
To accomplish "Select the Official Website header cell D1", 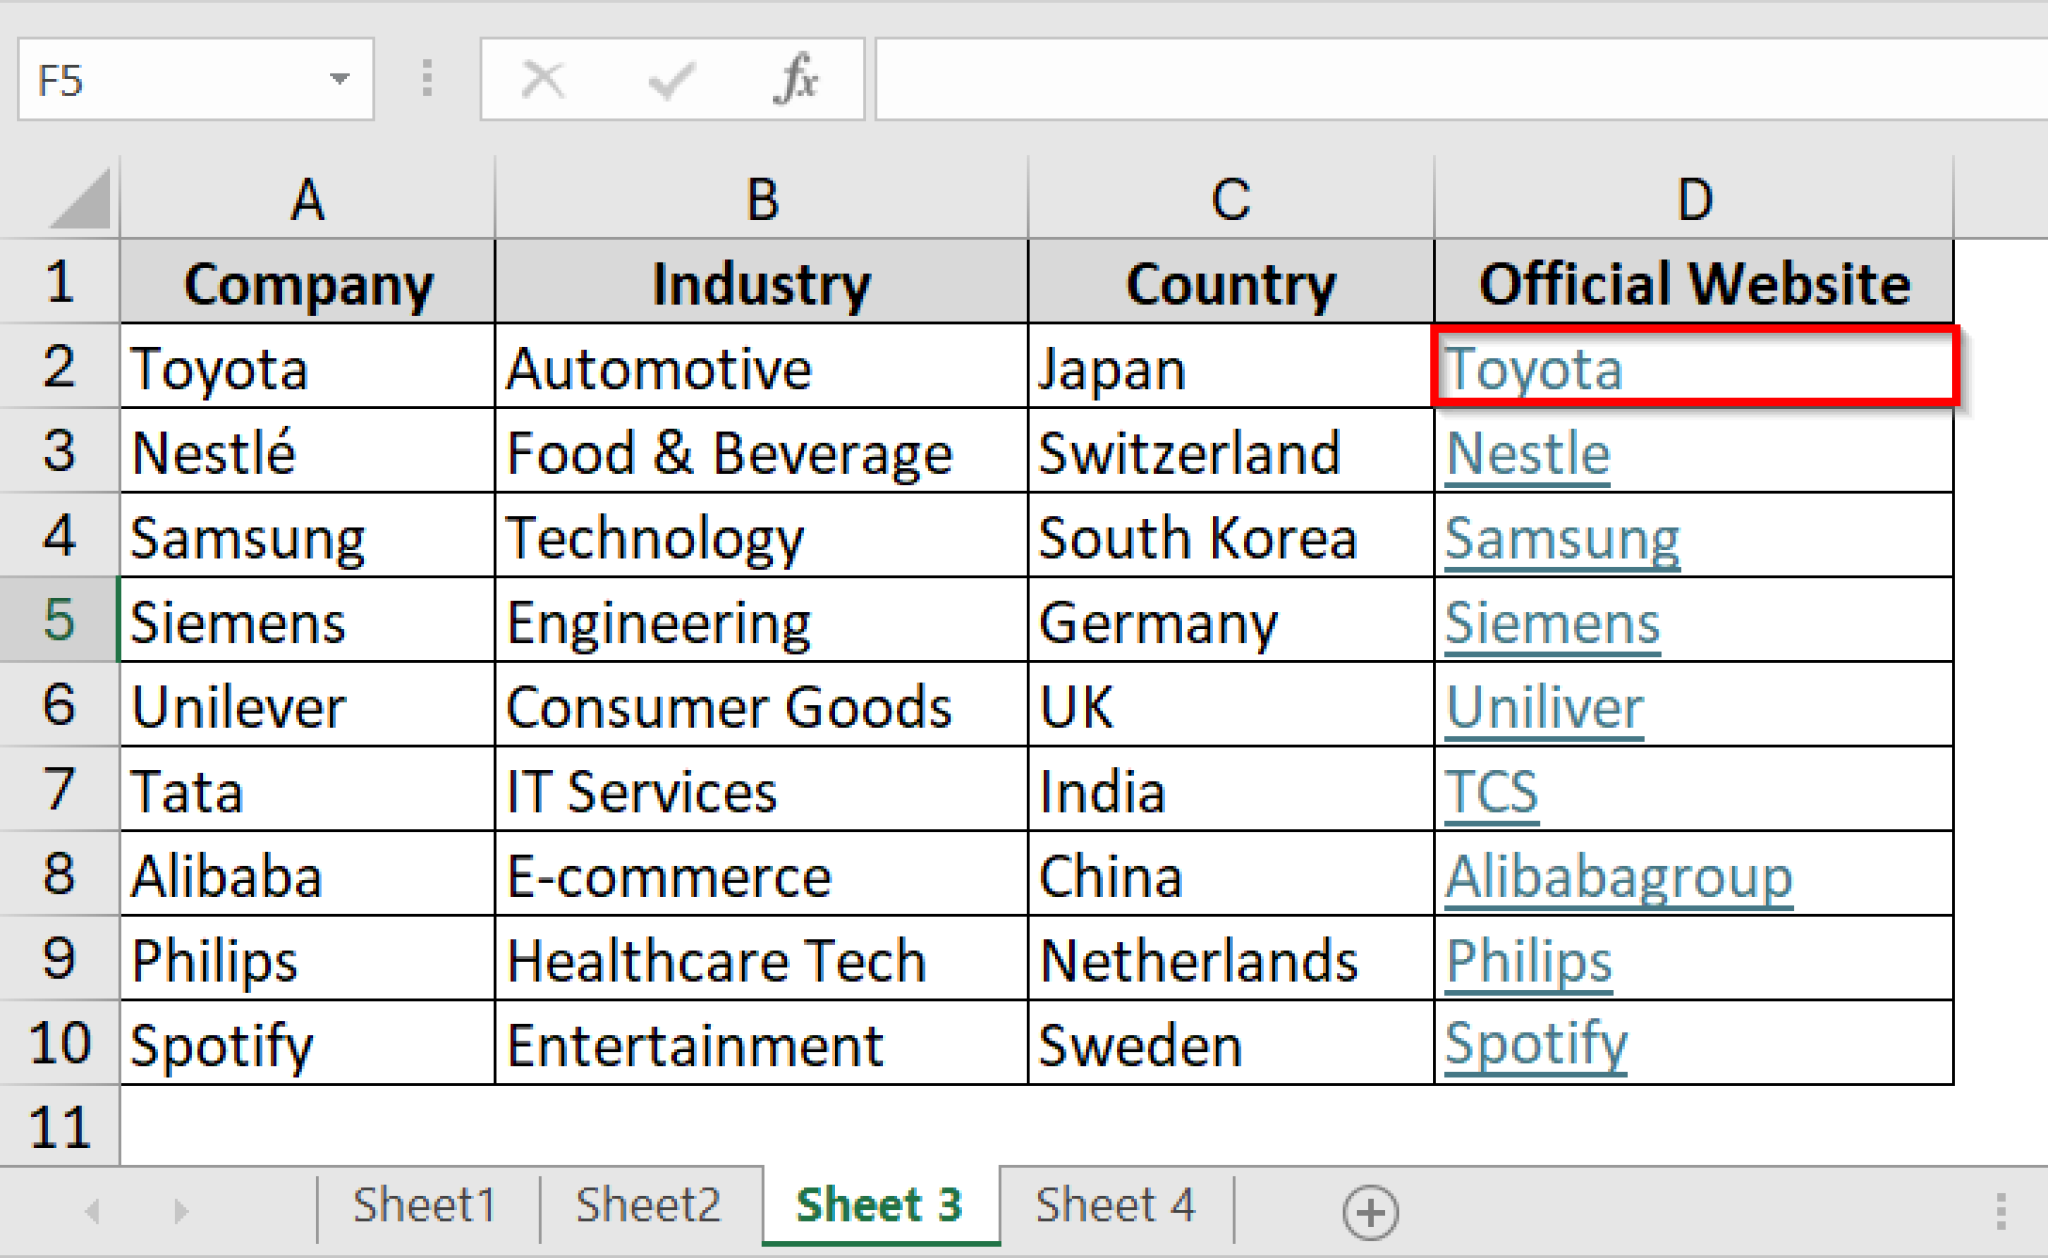I will tap(1694, 283).
